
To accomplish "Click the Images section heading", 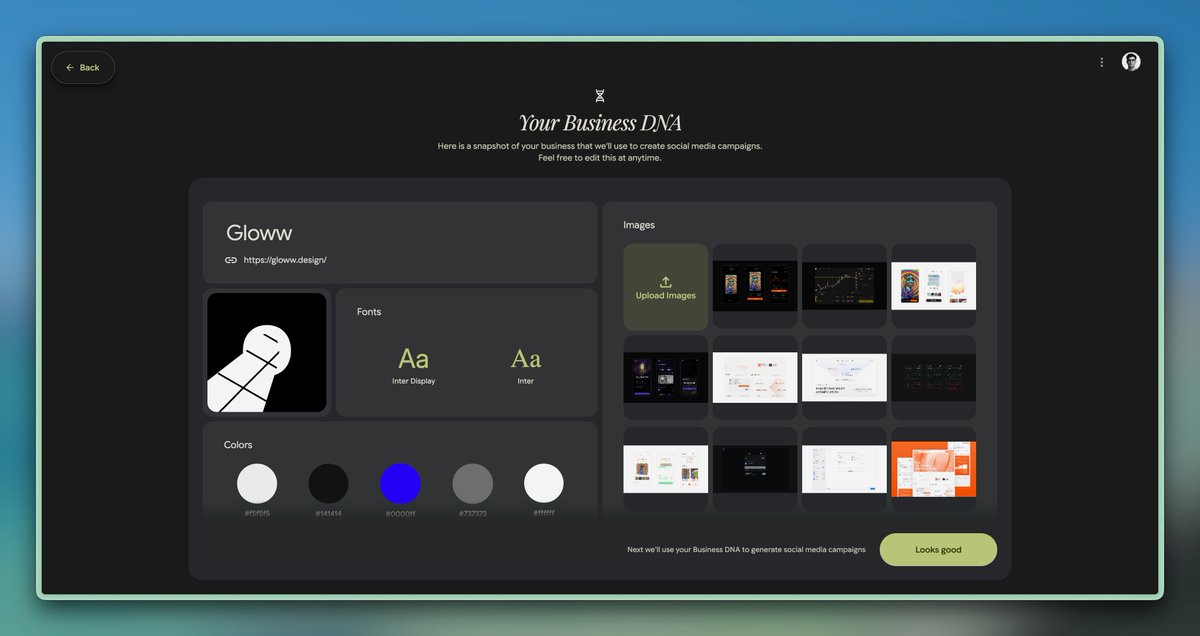I will 639,225.
